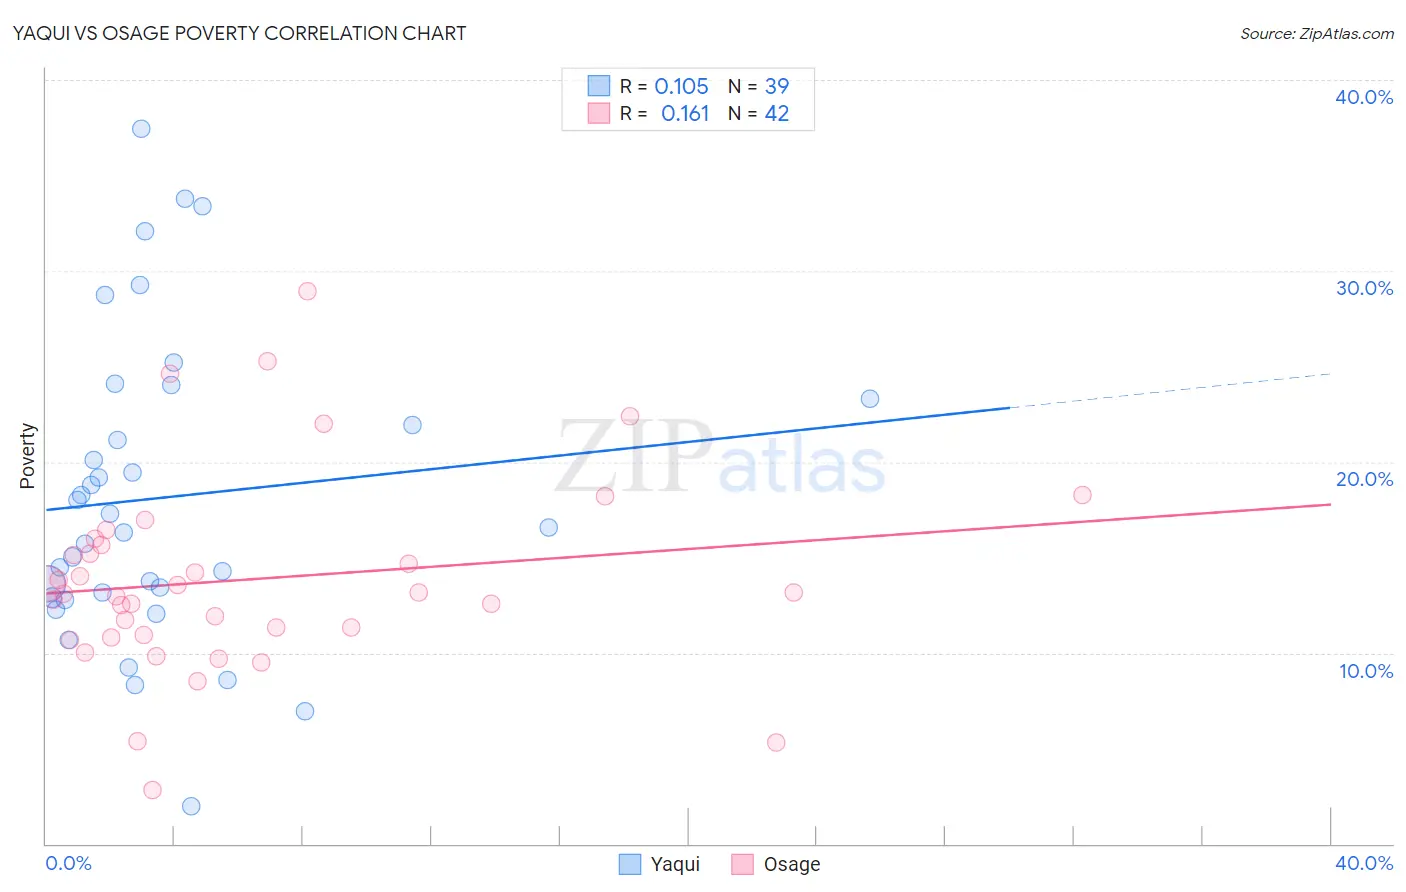Click the rightmost Yaqui point near 23%

click(x=870, y=399)
